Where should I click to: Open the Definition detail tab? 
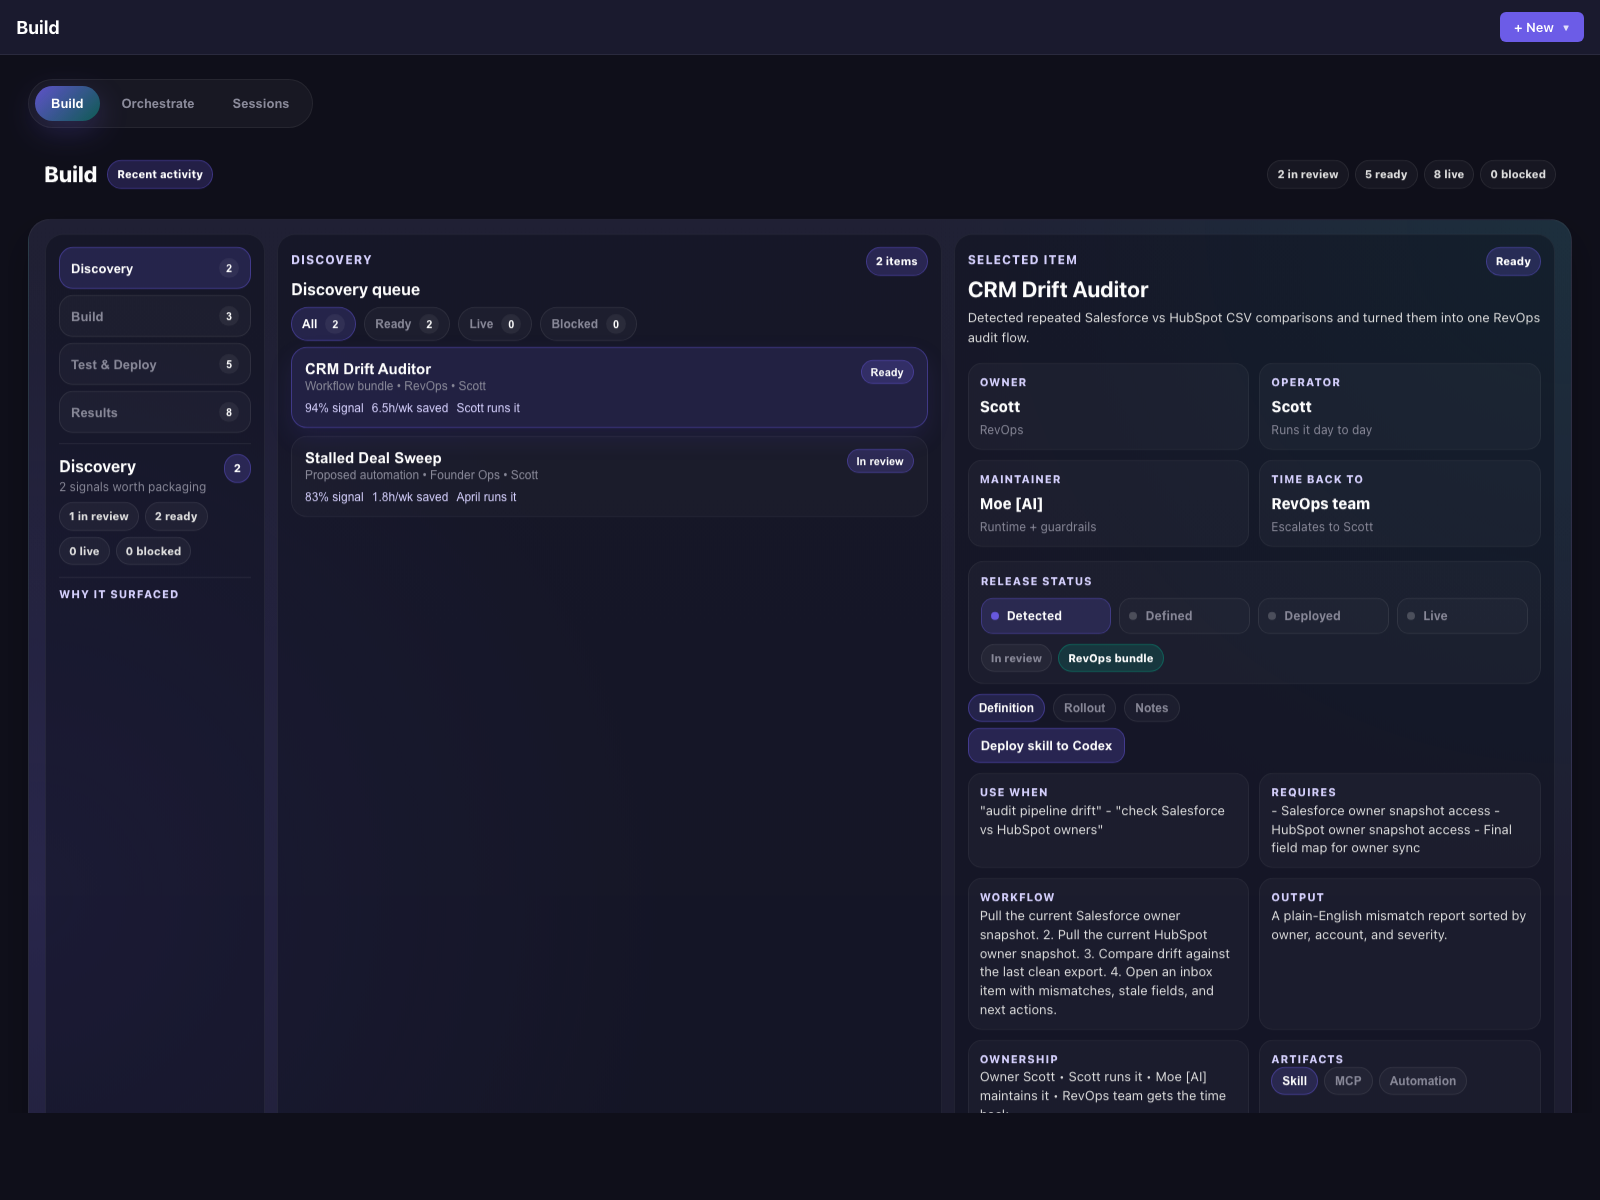(1006, 708)
